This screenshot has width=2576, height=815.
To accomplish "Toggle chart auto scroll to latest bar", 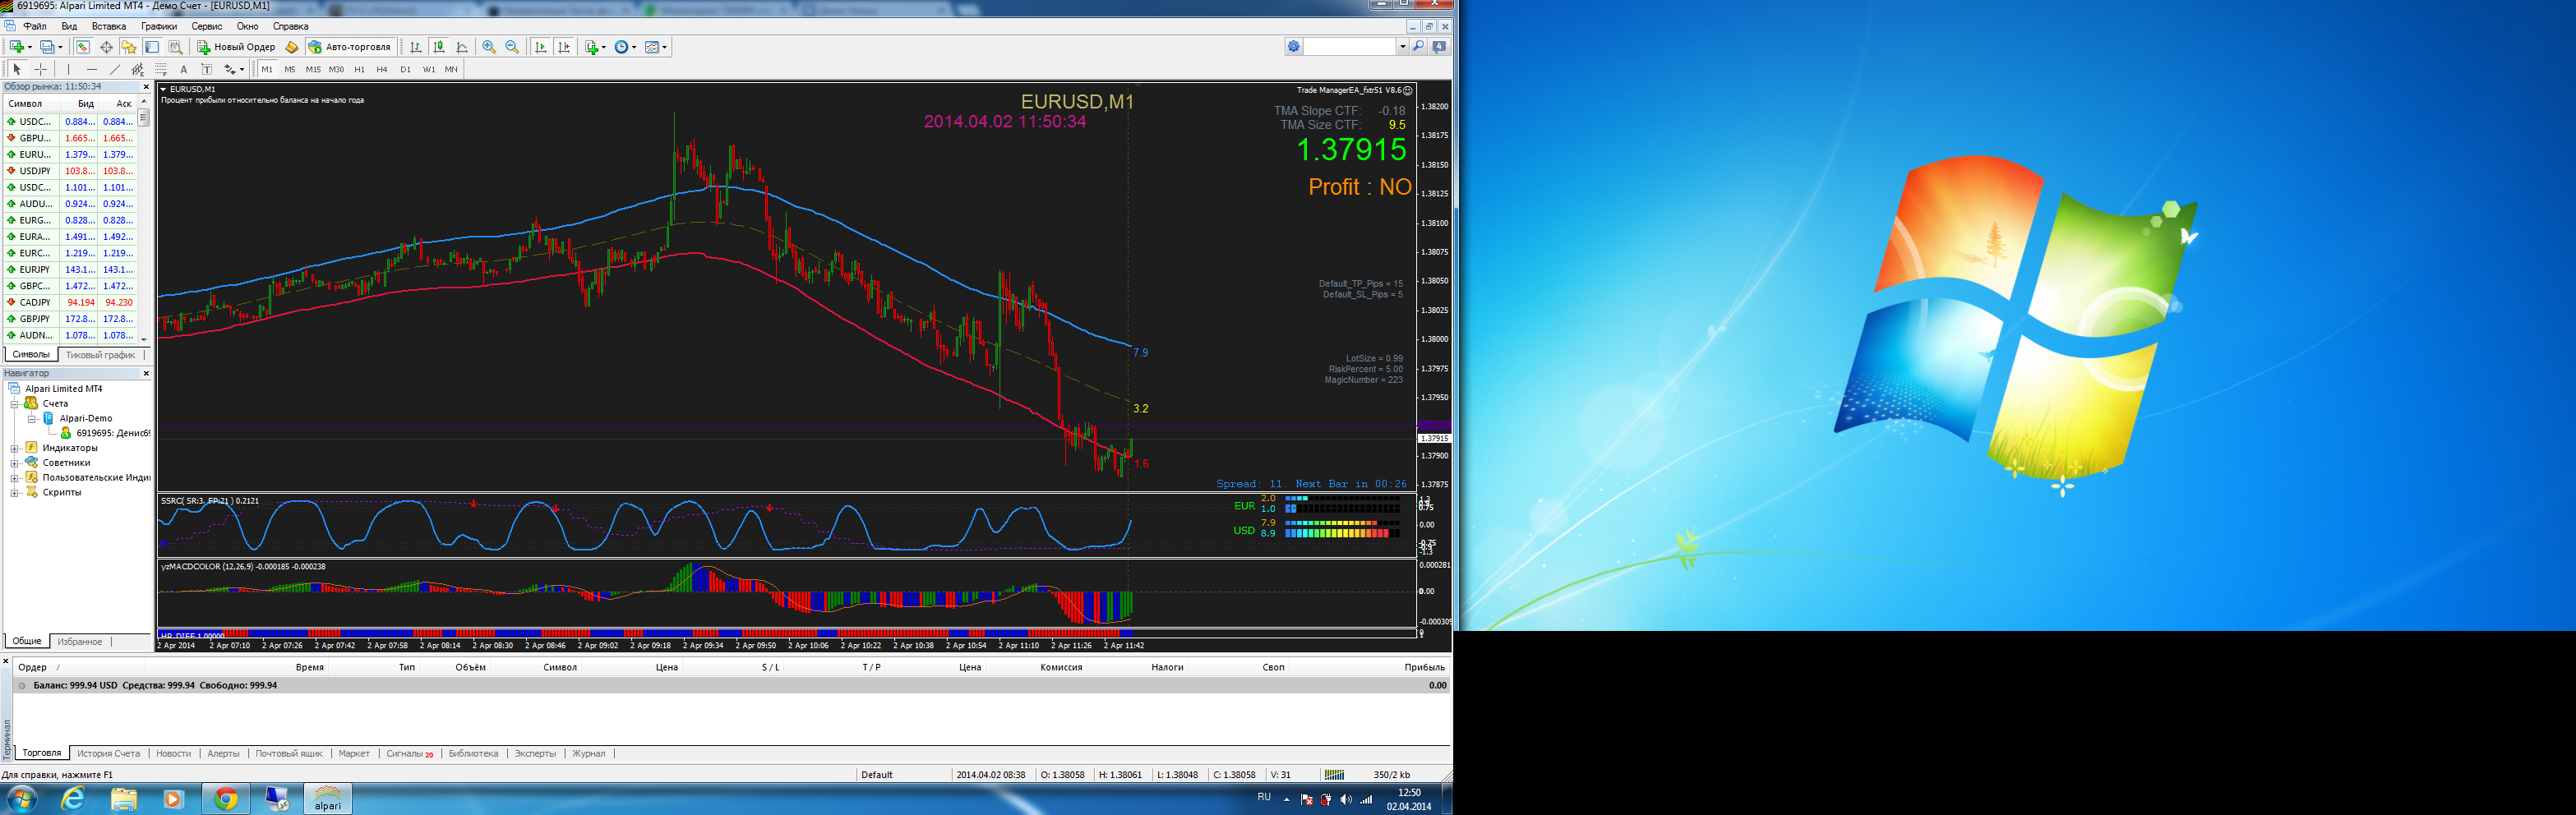I will point(541,47).
